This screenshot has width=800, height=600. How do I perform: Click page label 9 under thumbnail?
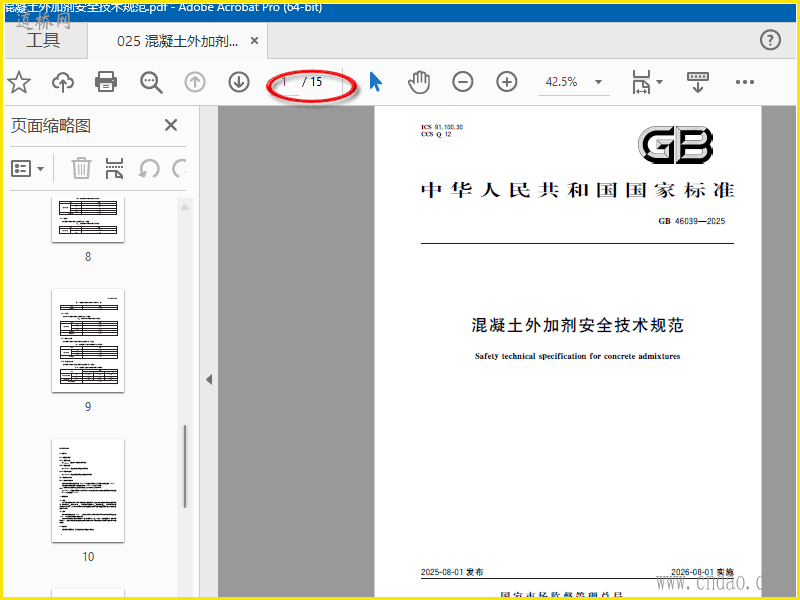pos(88,407)
